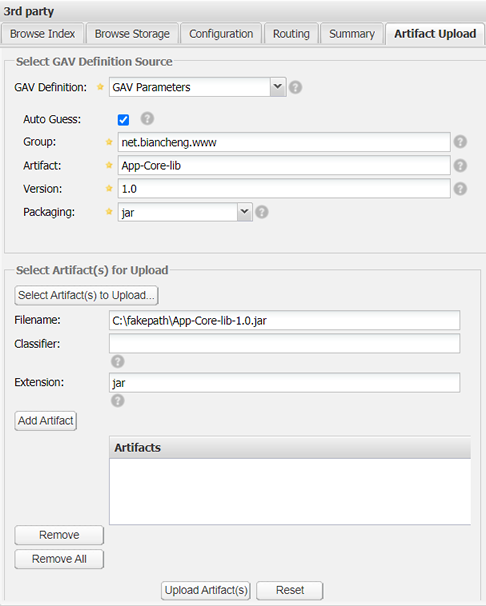Show help icon below Classifier field
The width and height of the screenshot is (486, 606).
[x=118, y=362]
